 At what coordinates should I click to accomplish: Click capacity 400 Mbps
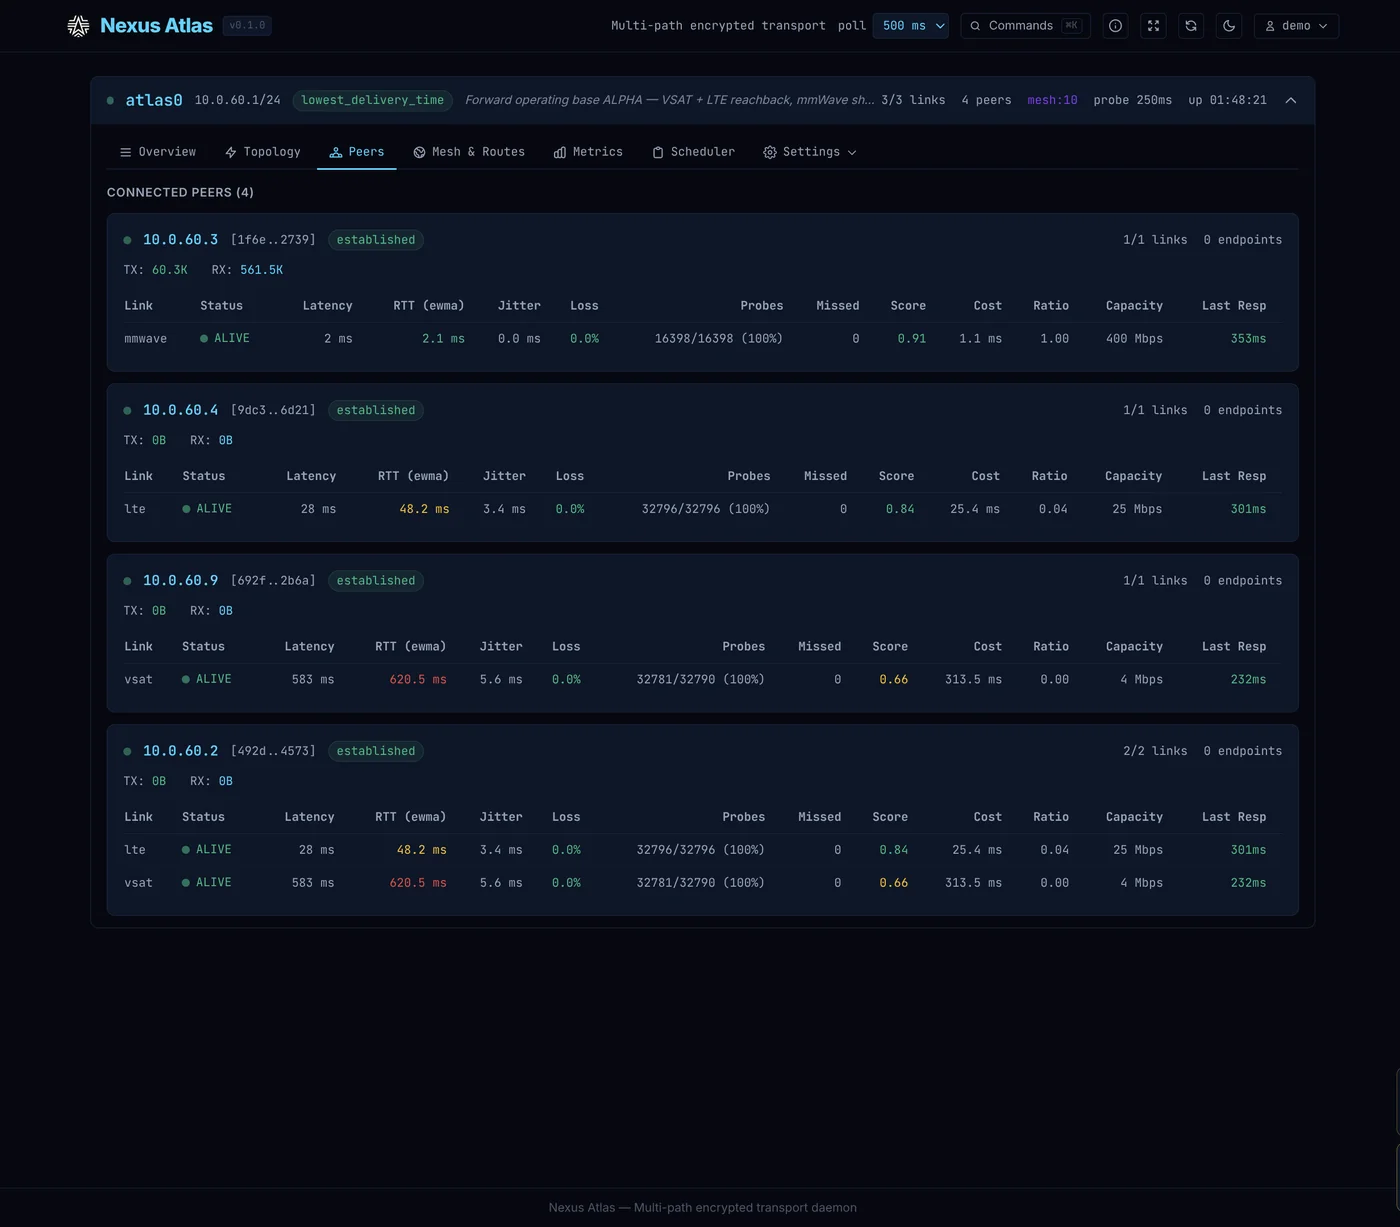click(1134, 339)
